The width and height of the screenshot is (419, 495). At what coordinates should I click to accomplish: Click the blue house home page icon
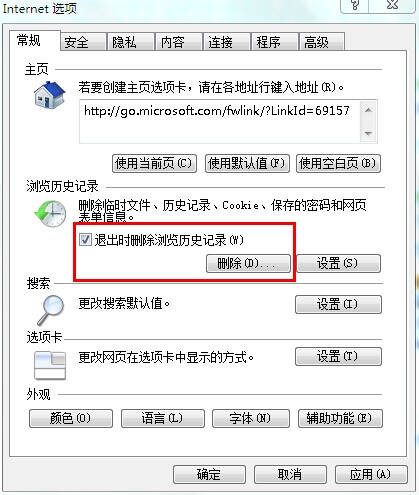coord(49,95)
